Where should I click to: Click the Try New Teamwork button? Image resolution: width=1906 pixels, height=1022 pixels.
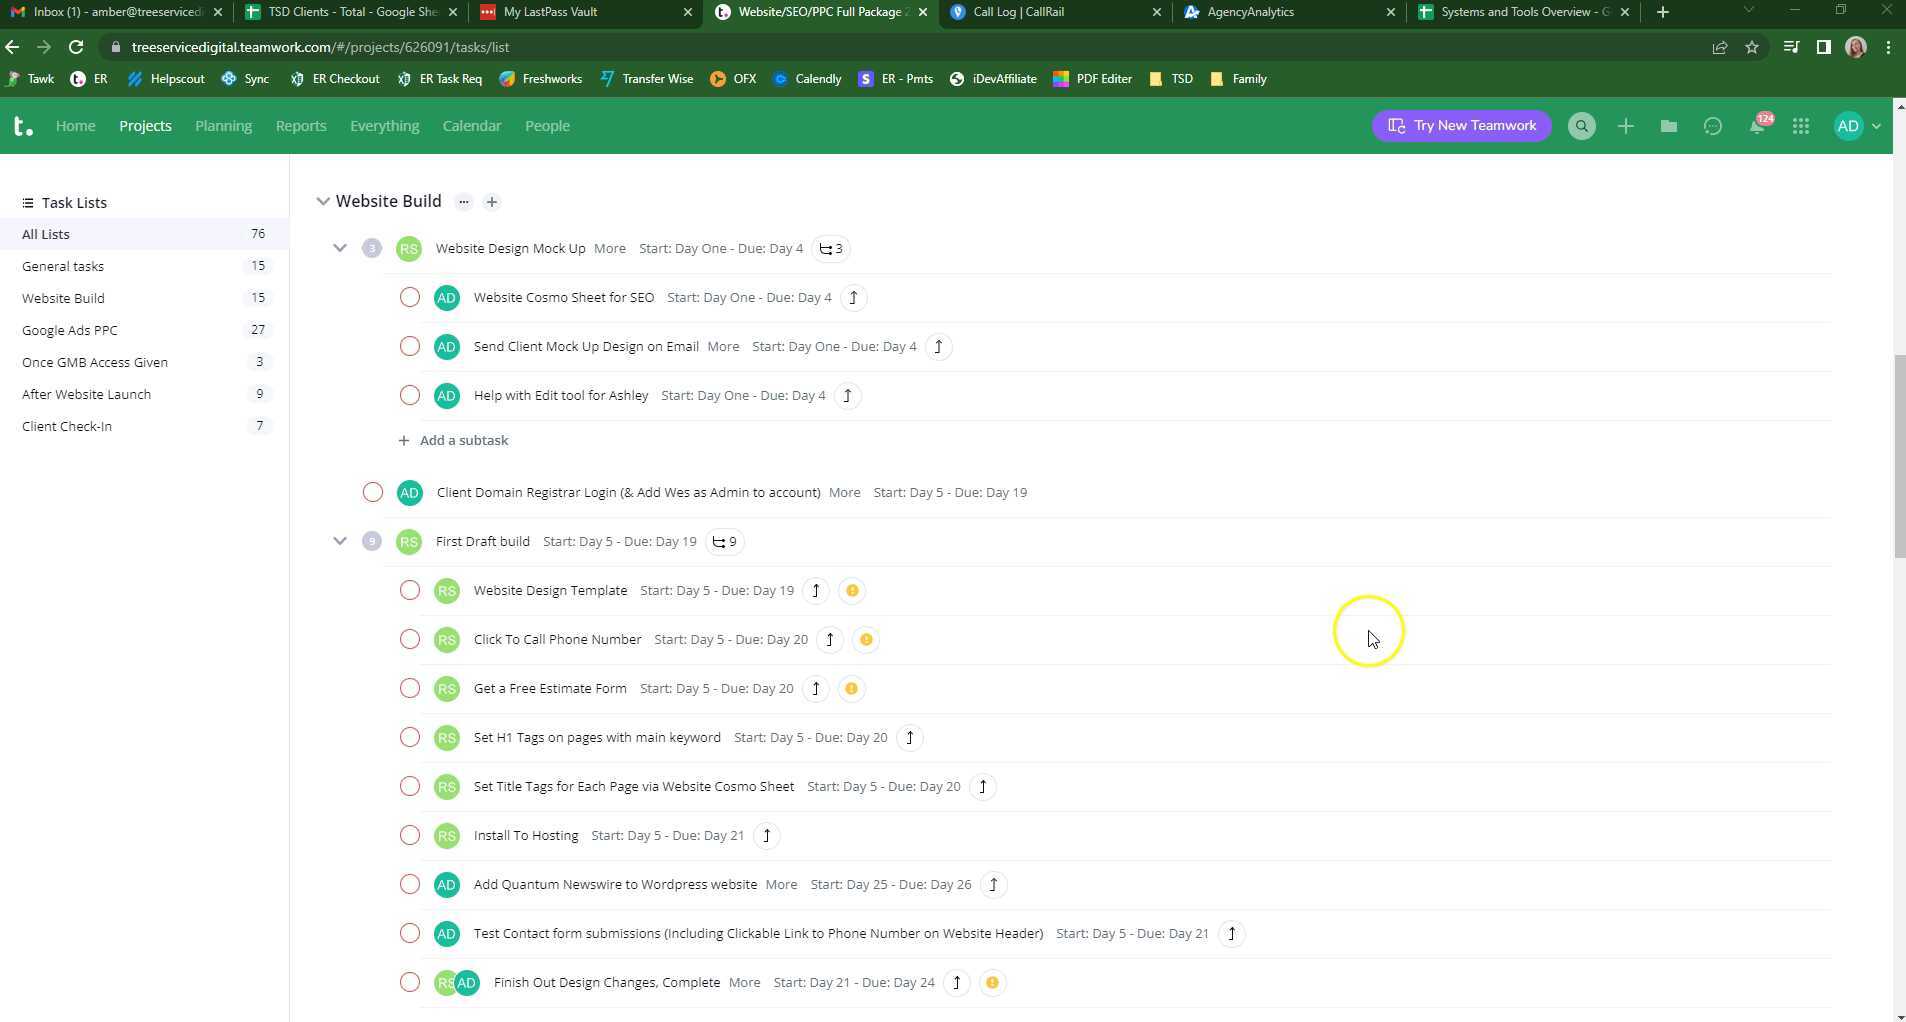(x=1461, y=125)
